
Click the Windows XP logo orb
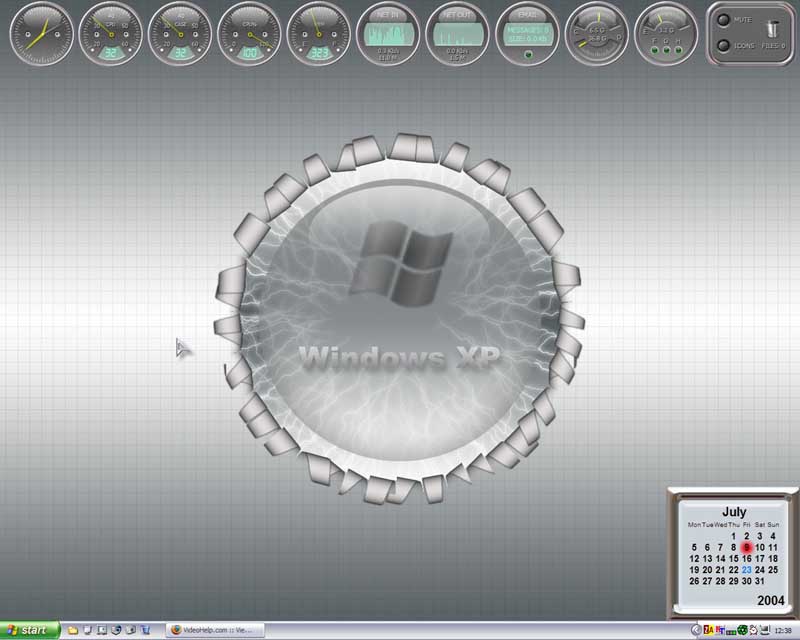[x=399, y=319]
